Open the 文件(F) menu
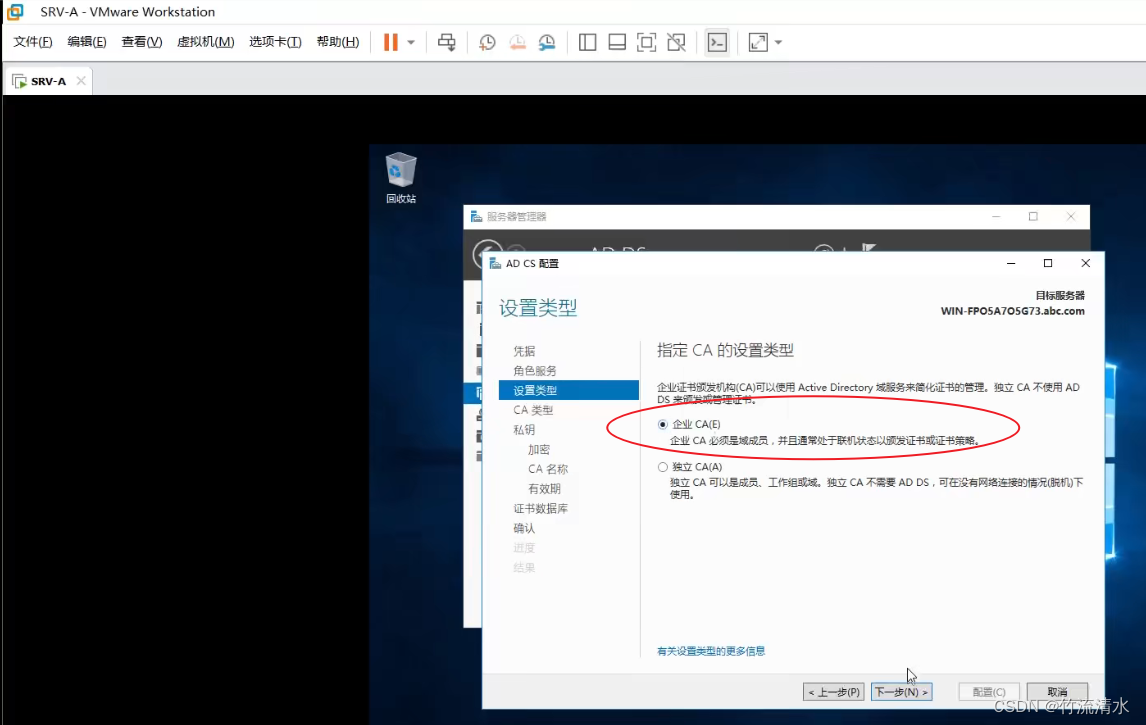Viewport: 1146px width, 725px height. point(33,42)
